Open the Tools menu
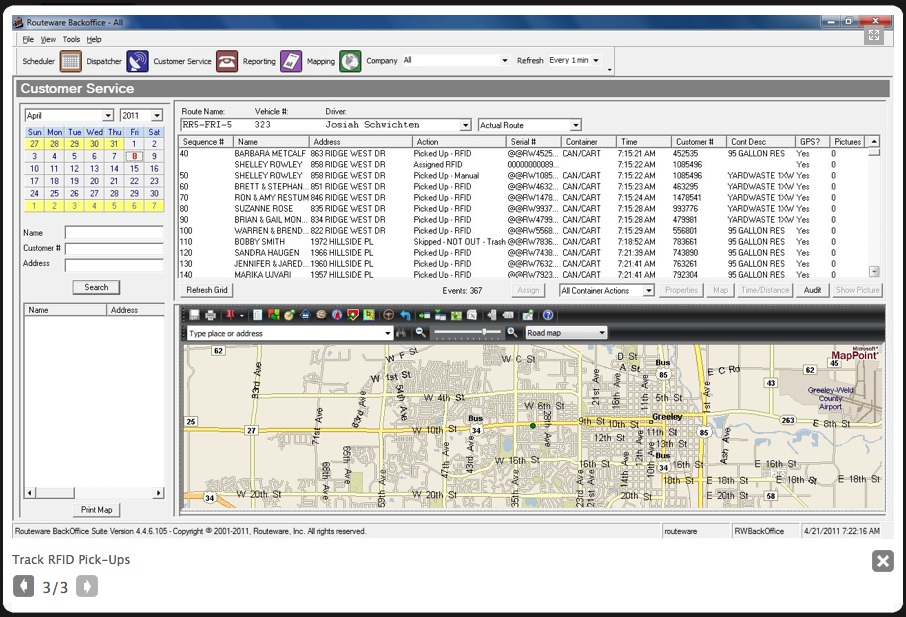Viewport: 906px width, 617px height. click(x=71, y=39)
